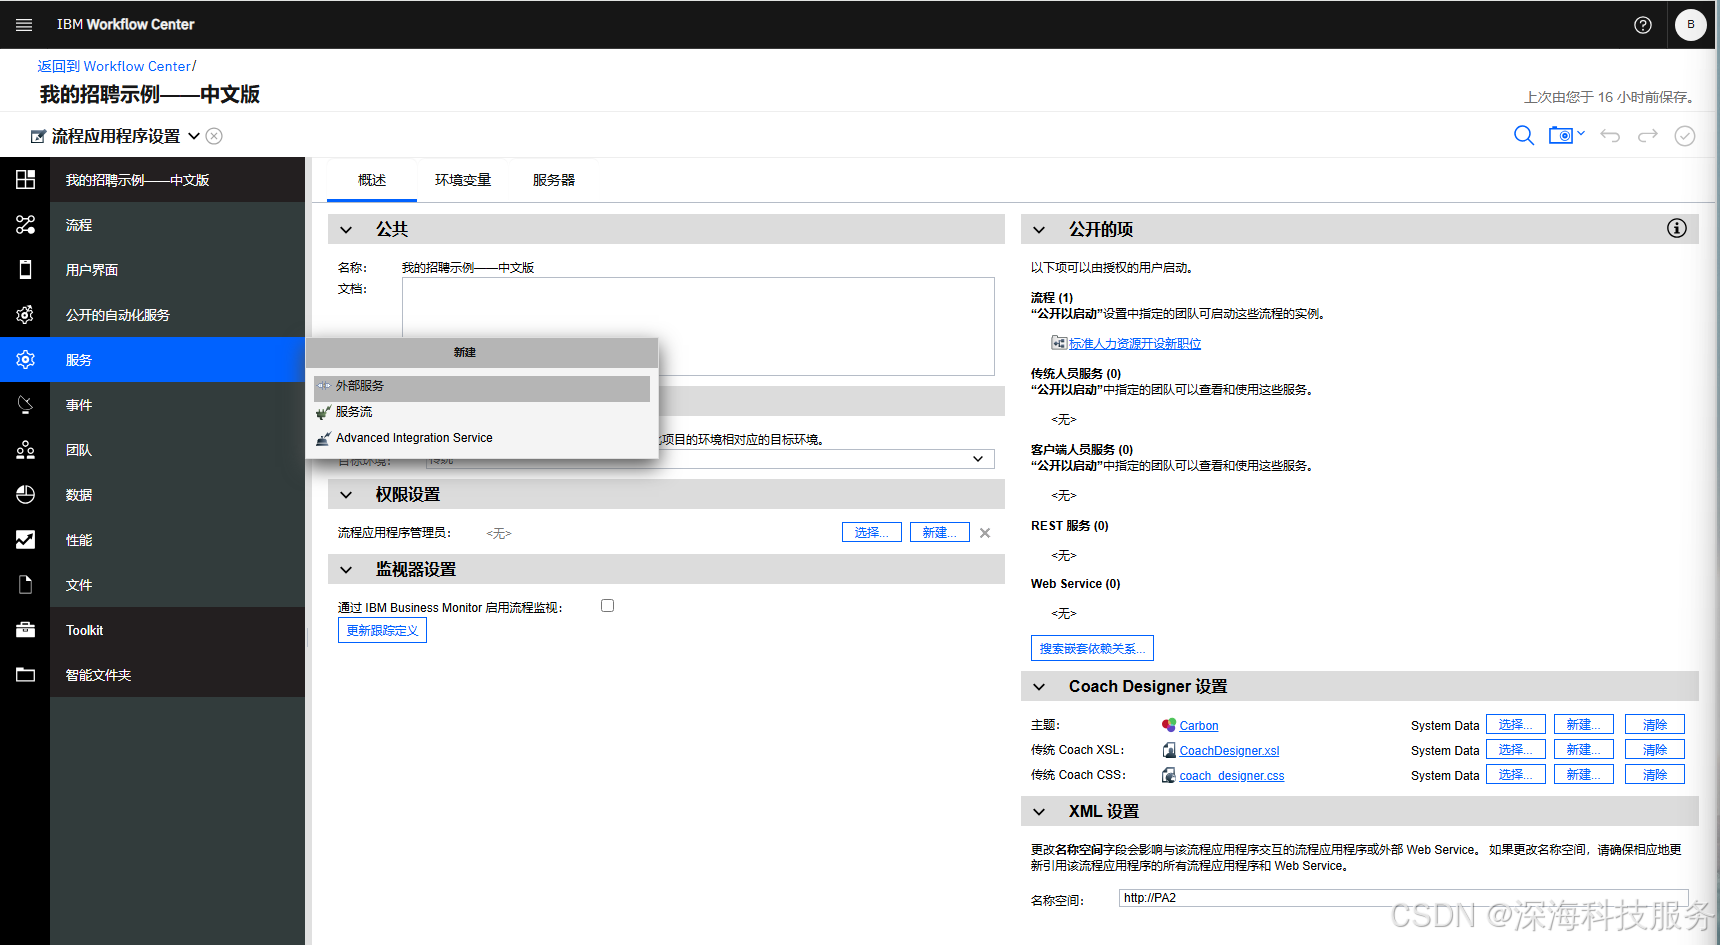Open the help question mark icon
This screenshot has height=945, width=1720.
[1643, 25]
